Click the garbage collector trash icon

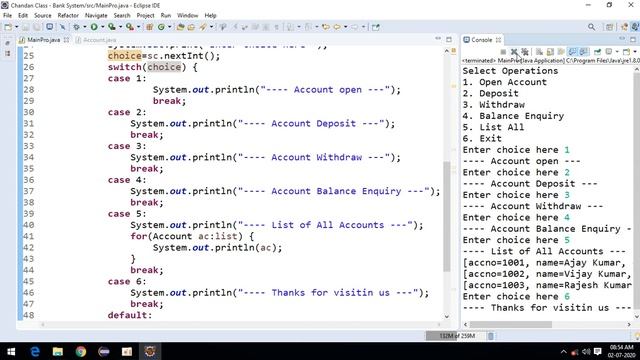point(491,336)
